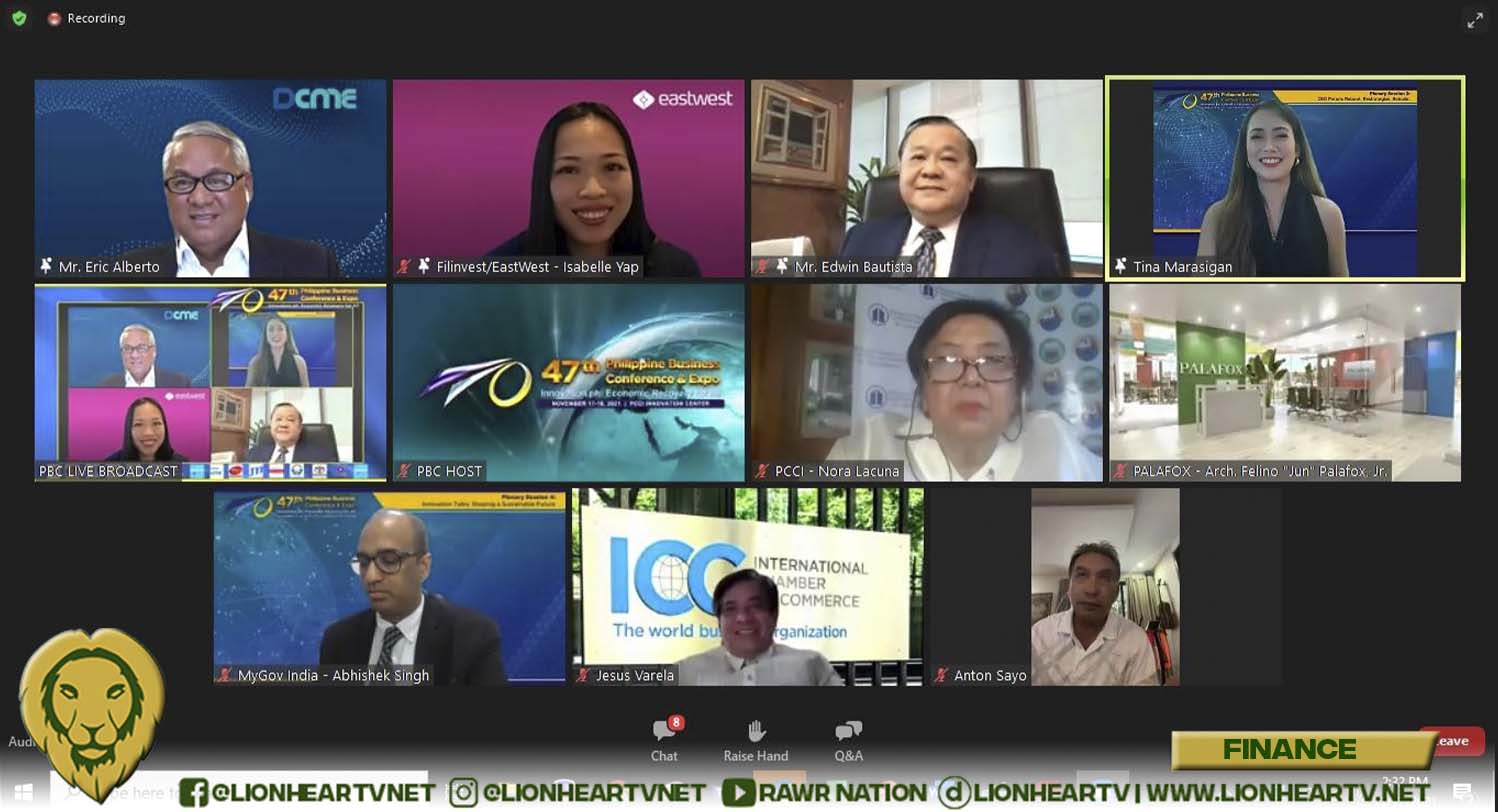Open the Windows Start menu
The width and height of the screenshot is (1500, 812).
pos(22,793)
